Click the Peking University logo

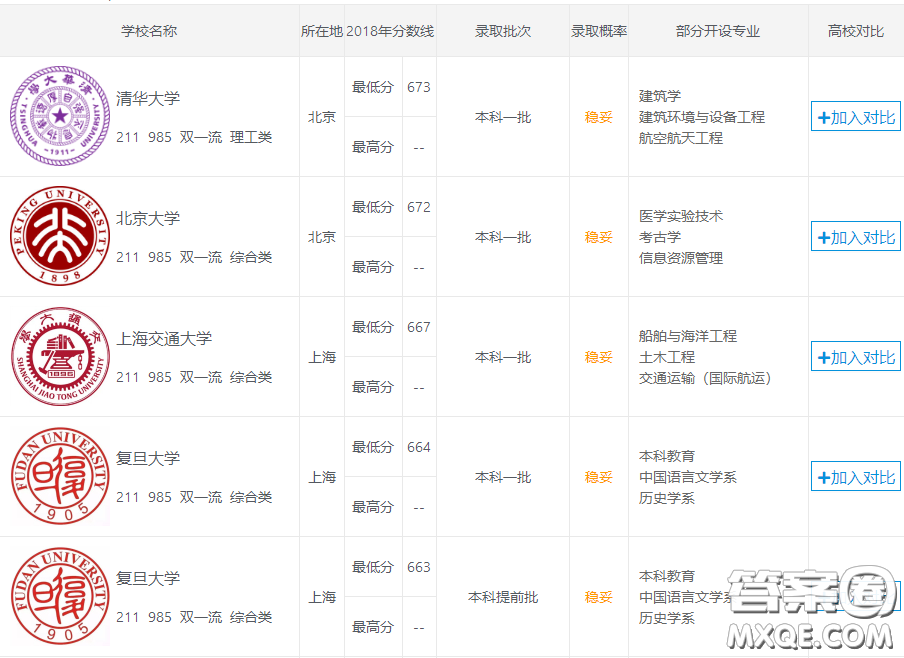tap(60, 236)
